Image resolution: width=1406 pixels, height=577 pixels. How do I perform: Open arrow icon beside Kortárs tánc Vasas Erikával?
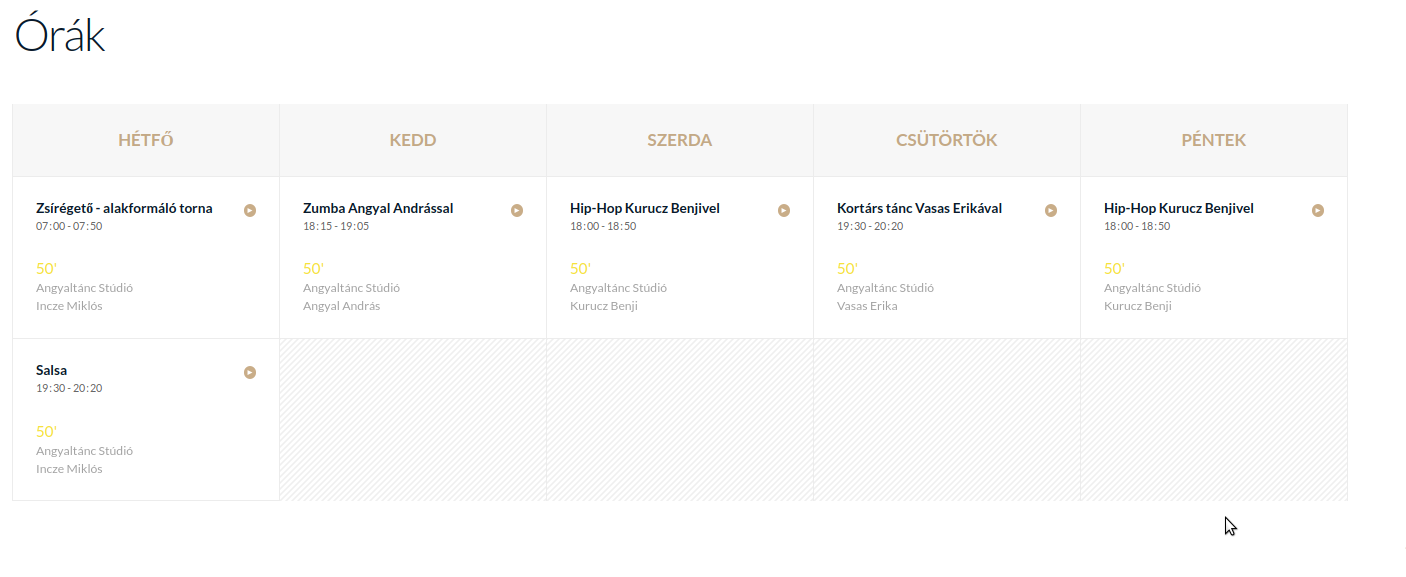click(x=1051, y=210)
